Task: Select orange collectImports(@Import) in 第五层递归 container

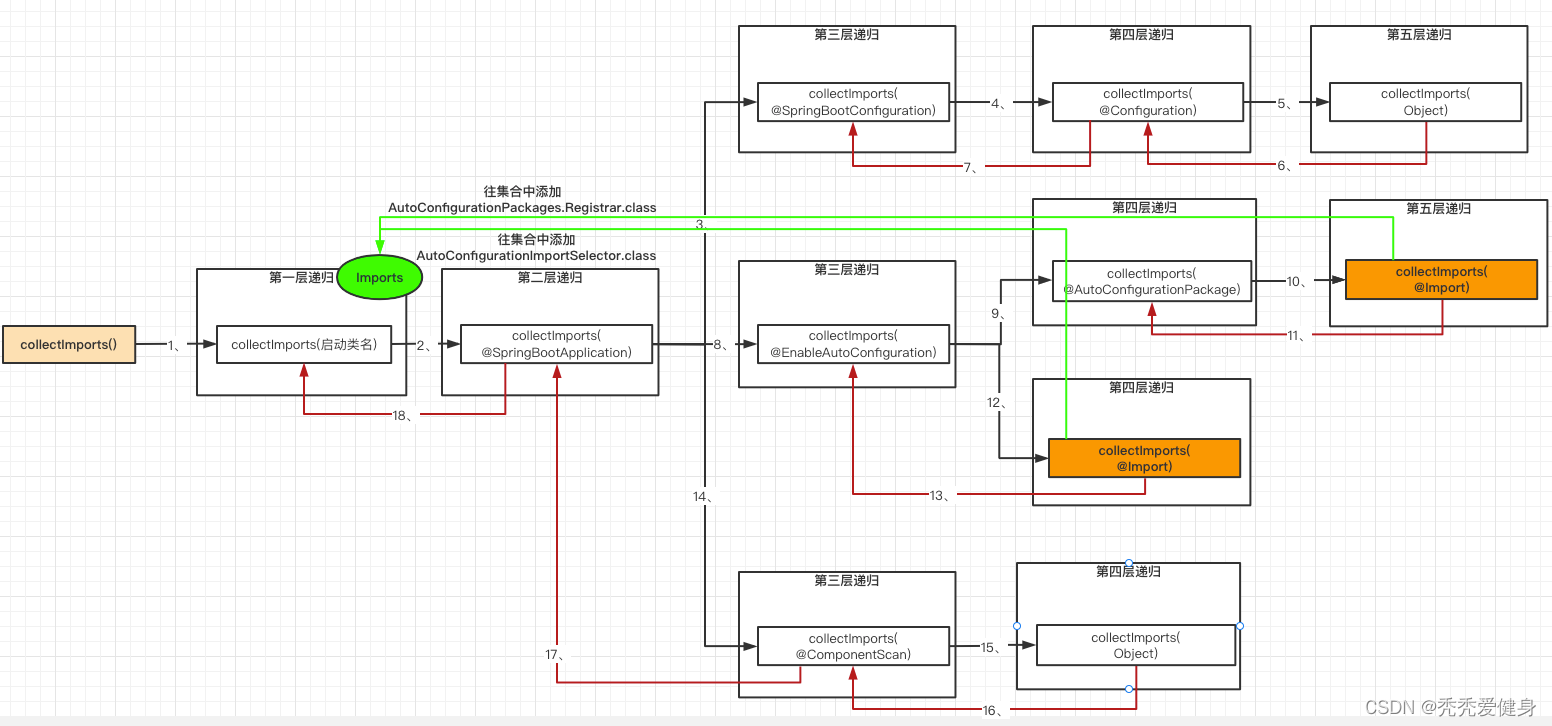Action: point(1440,279)
